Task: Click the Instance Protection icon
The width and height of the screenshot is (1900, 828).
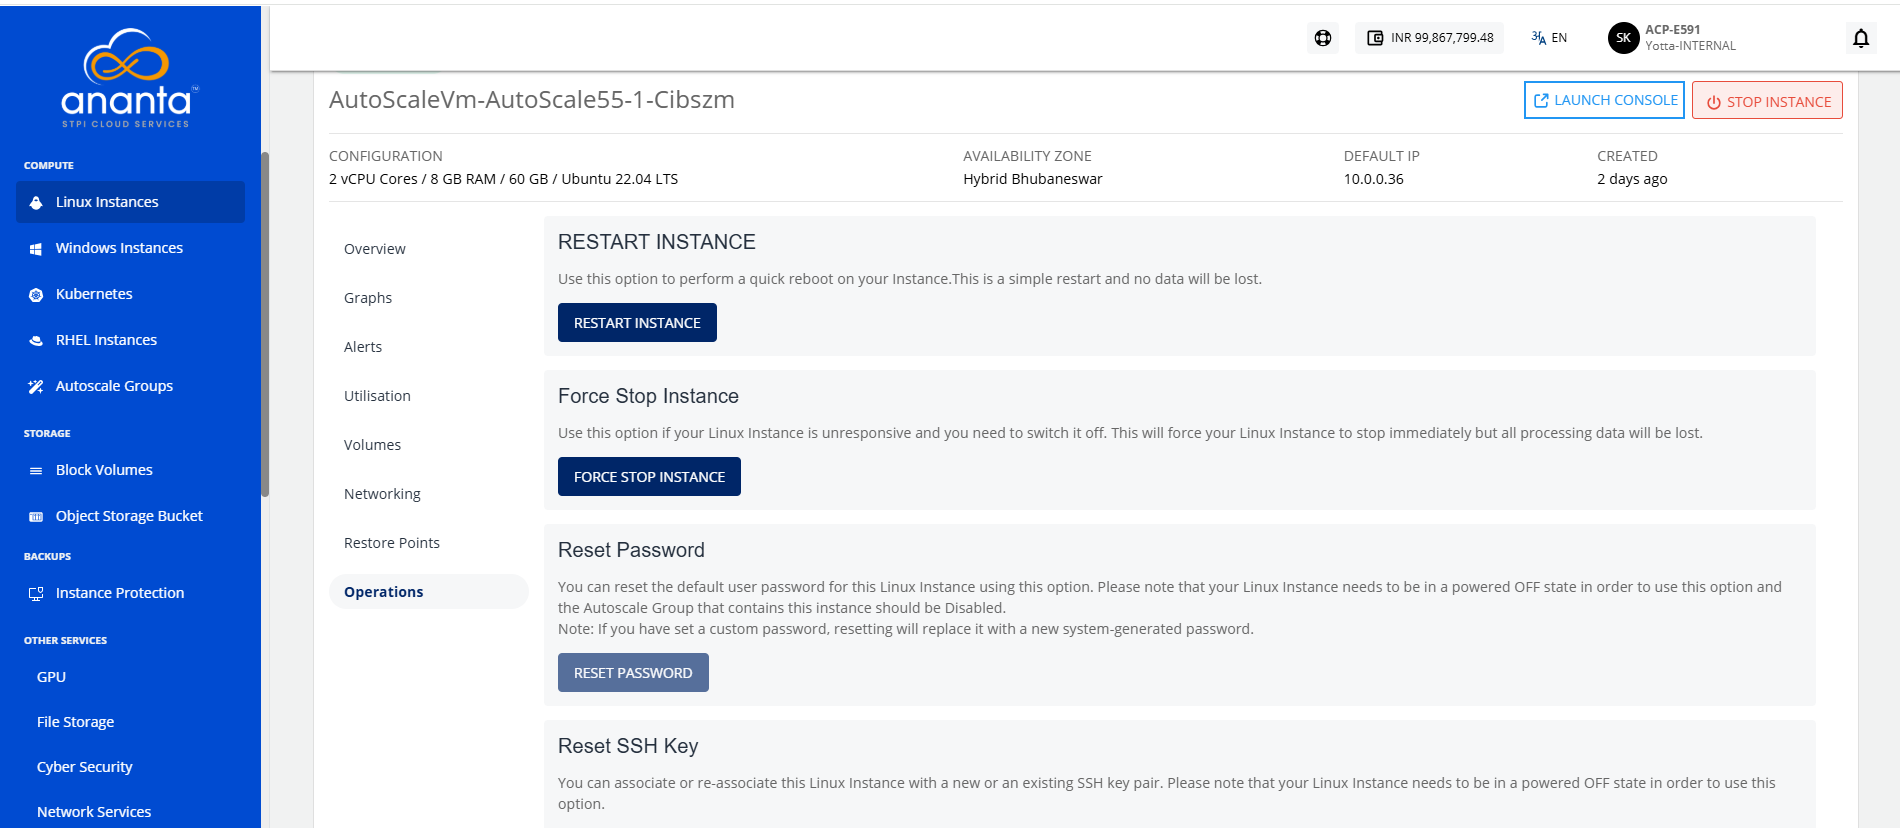Action: [x=36, y=593]
